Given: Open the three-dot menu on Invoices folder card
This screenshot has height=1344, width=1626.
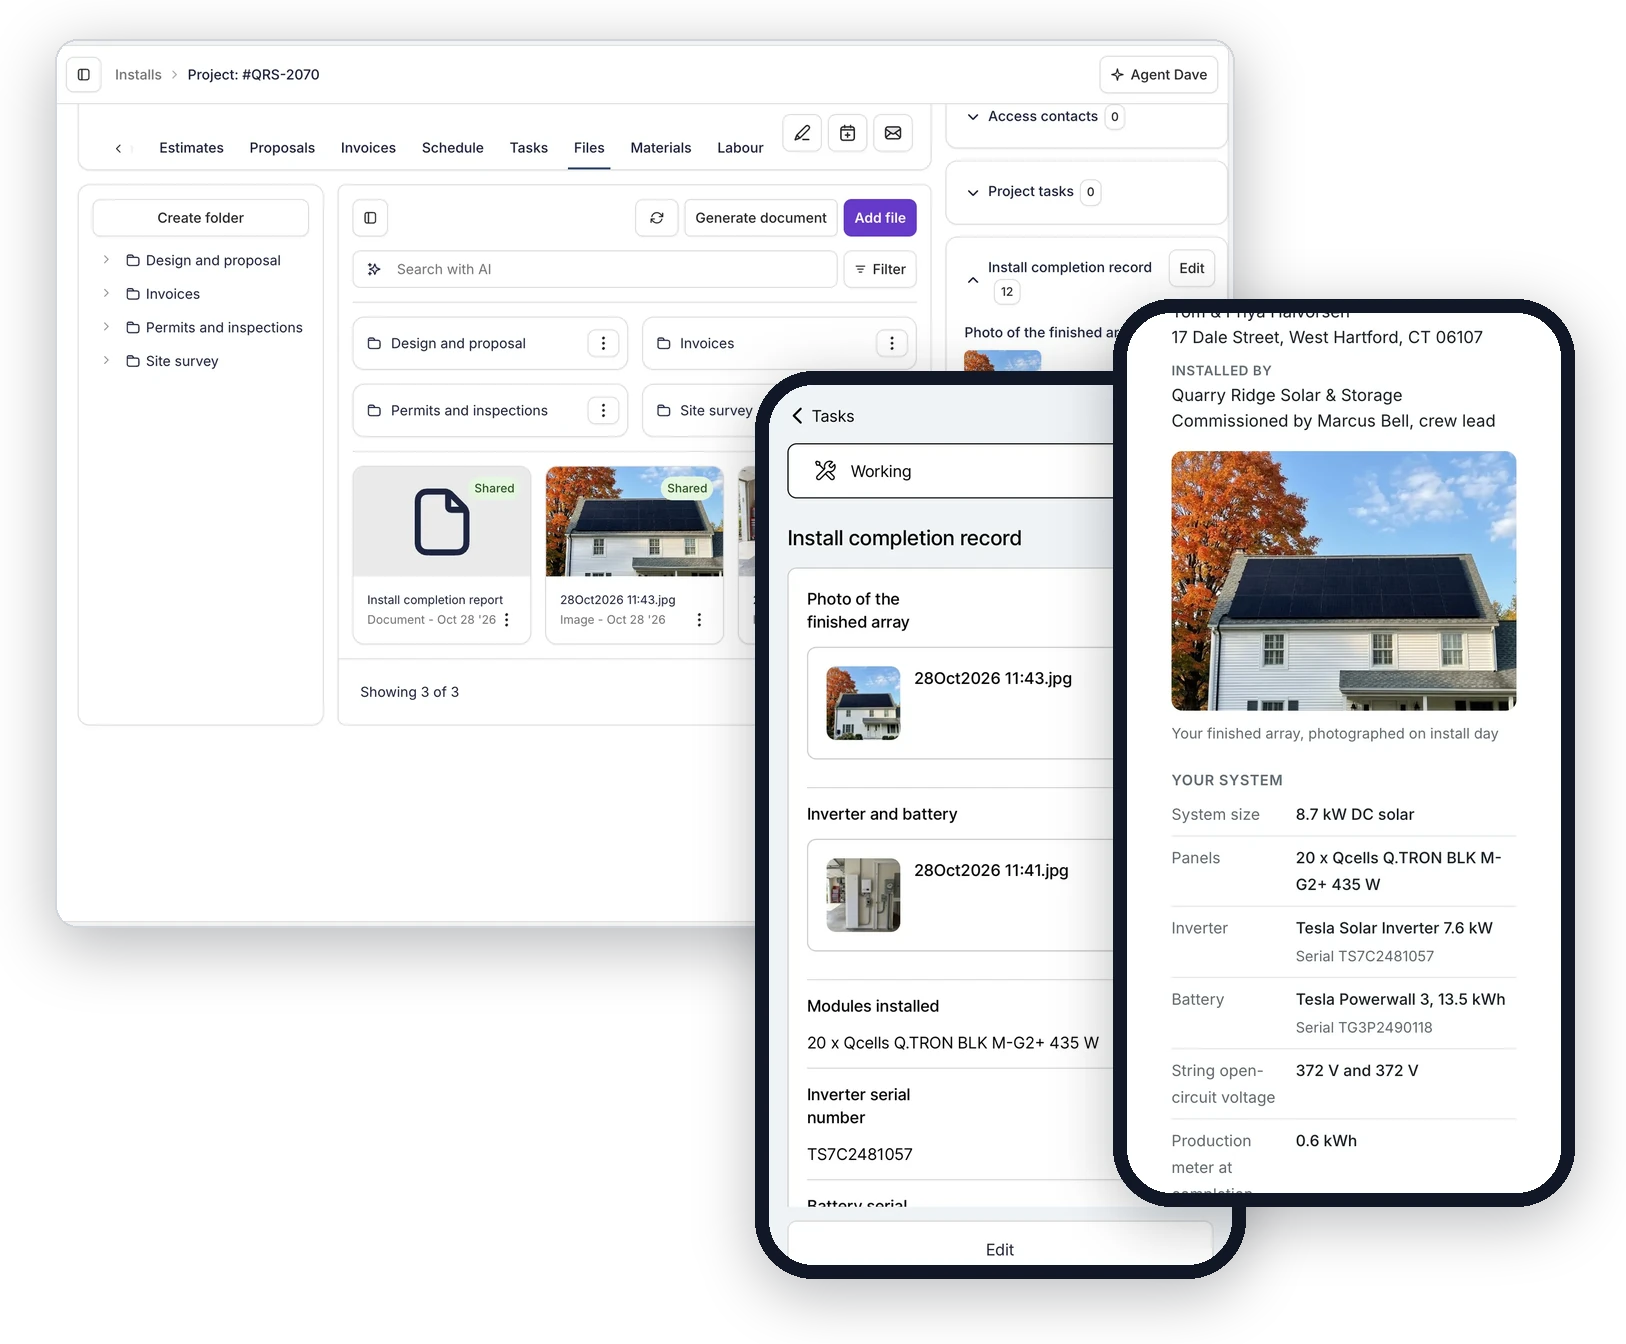Looking at the screenshot, I should [x=892, y=344].
